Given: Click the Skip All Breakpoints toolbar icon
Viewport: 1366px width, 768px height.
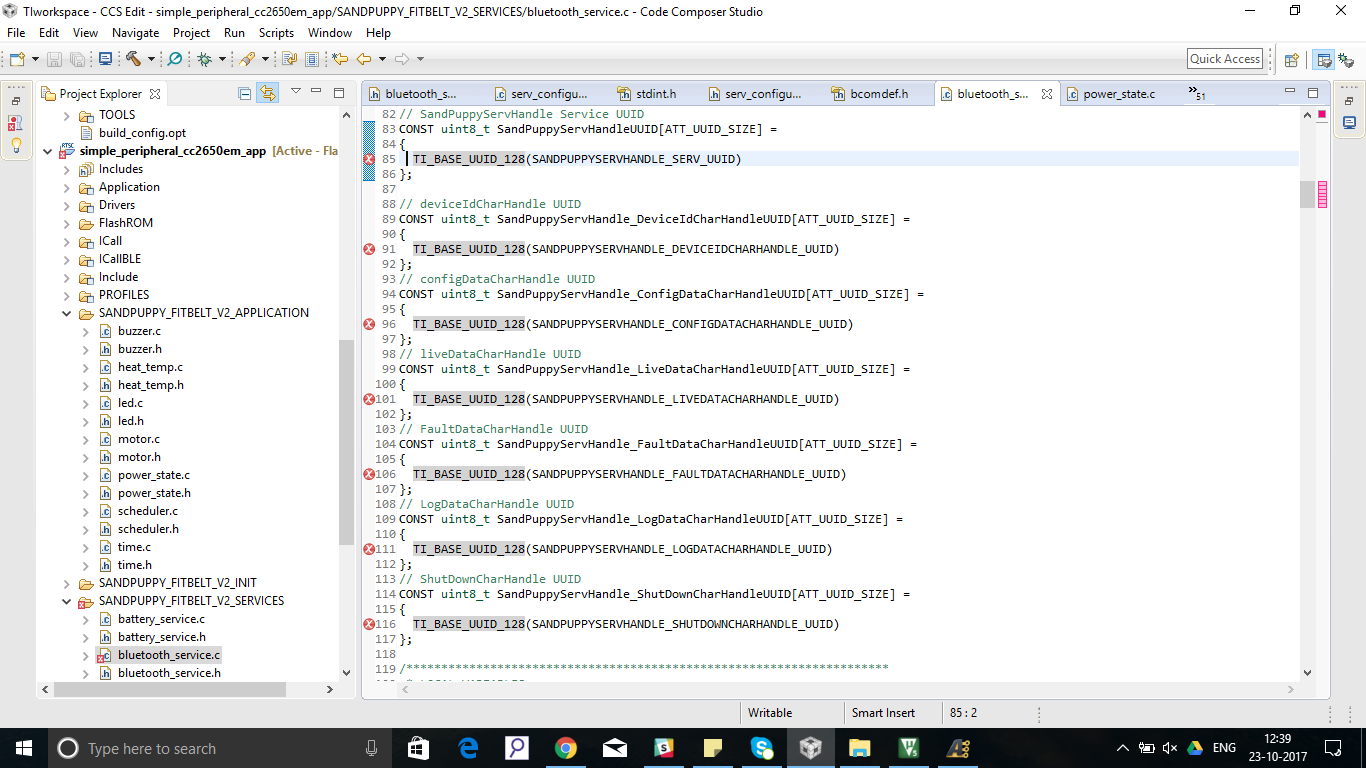Looking at the screenshot, I should (175, 59).
